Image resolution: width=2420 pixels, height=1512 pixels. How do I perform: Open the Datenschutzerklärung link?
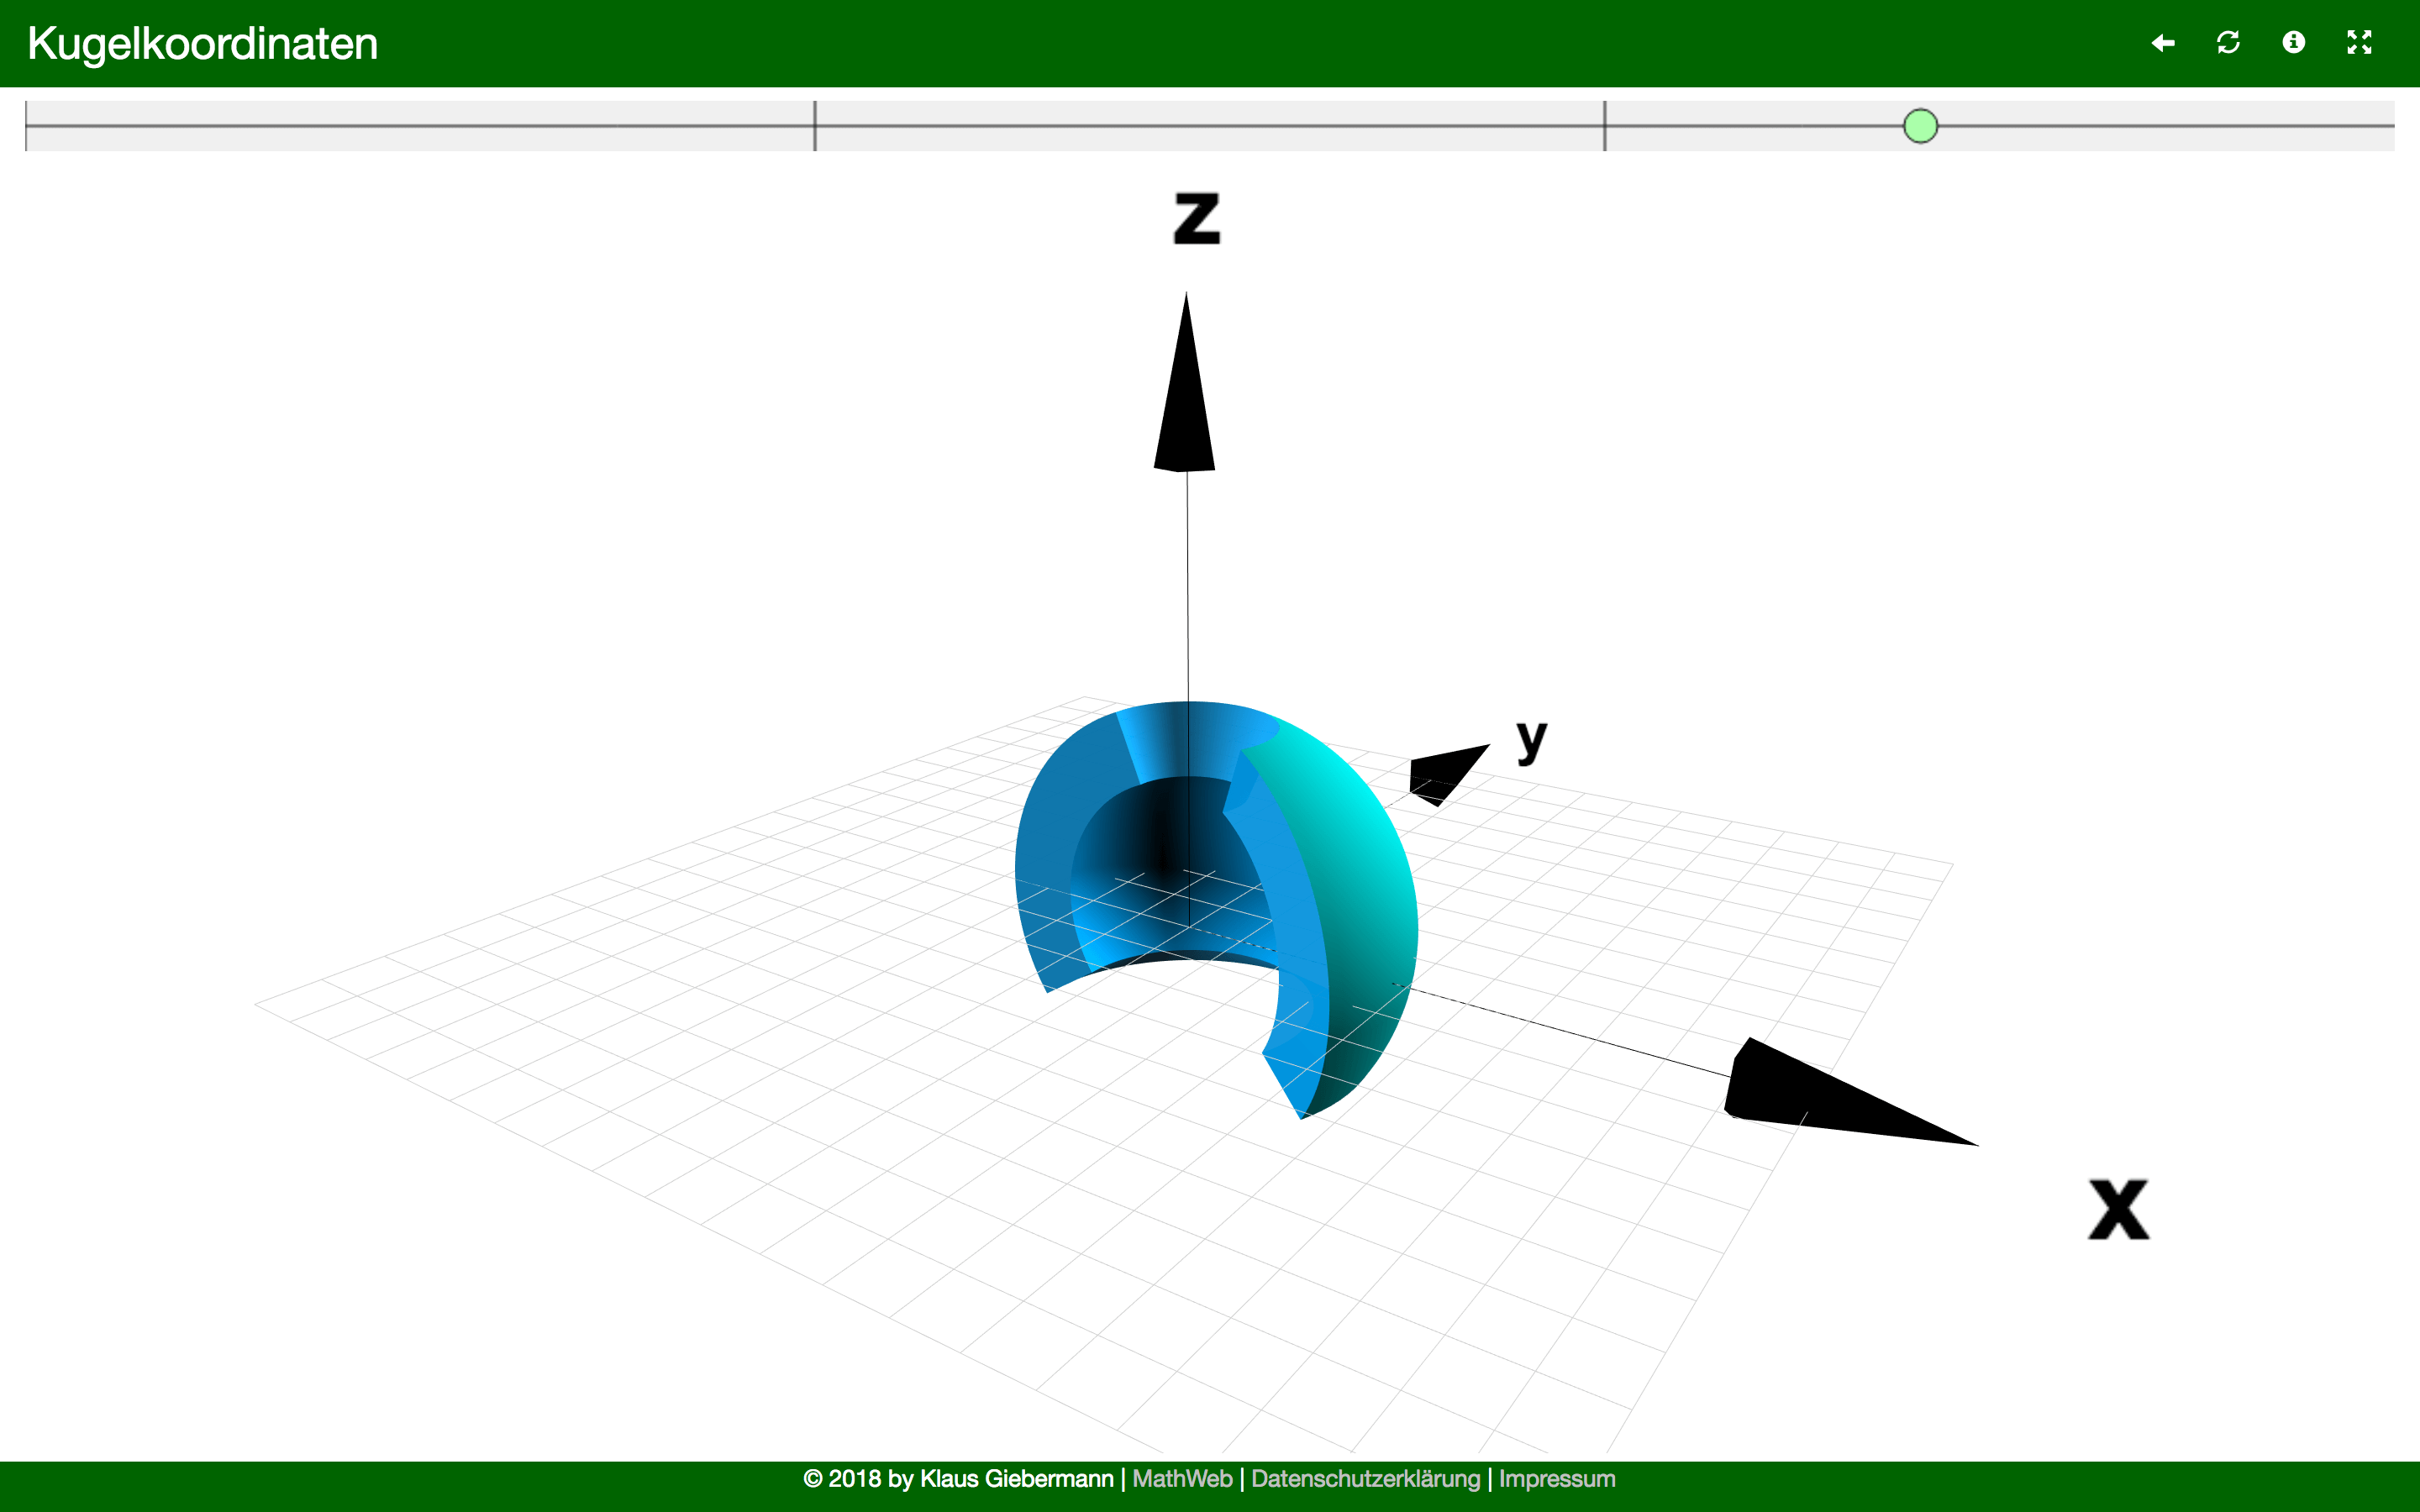[x=1365, y=1479]
